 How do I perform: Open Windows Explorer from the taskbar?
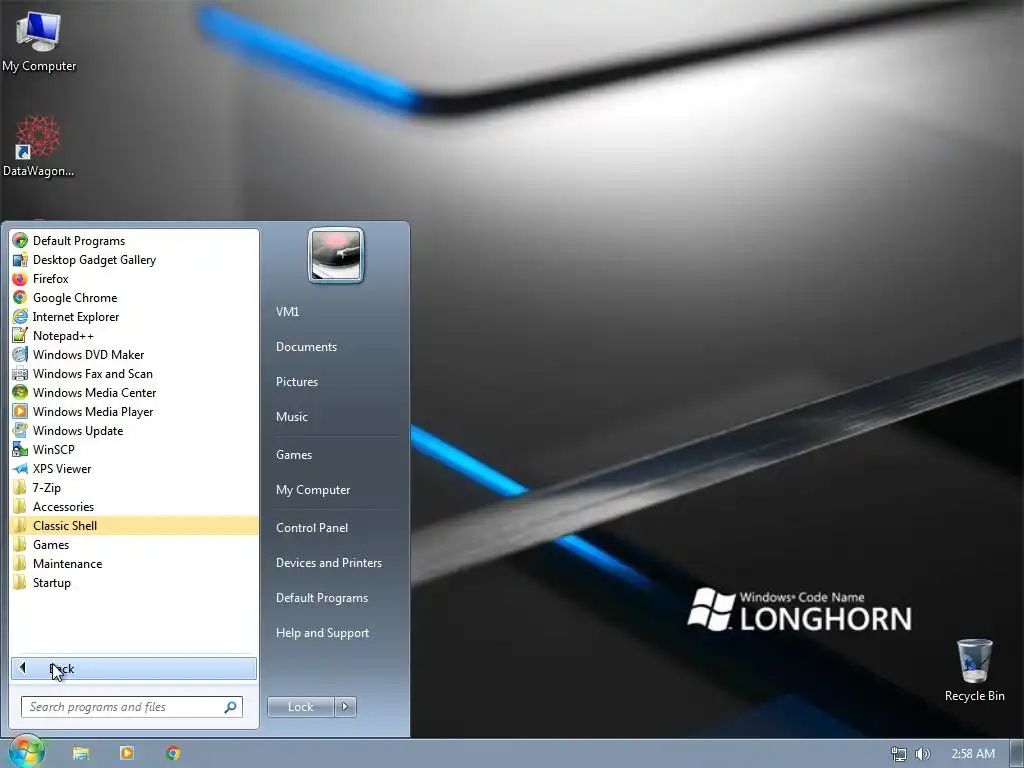click(81, 753)
